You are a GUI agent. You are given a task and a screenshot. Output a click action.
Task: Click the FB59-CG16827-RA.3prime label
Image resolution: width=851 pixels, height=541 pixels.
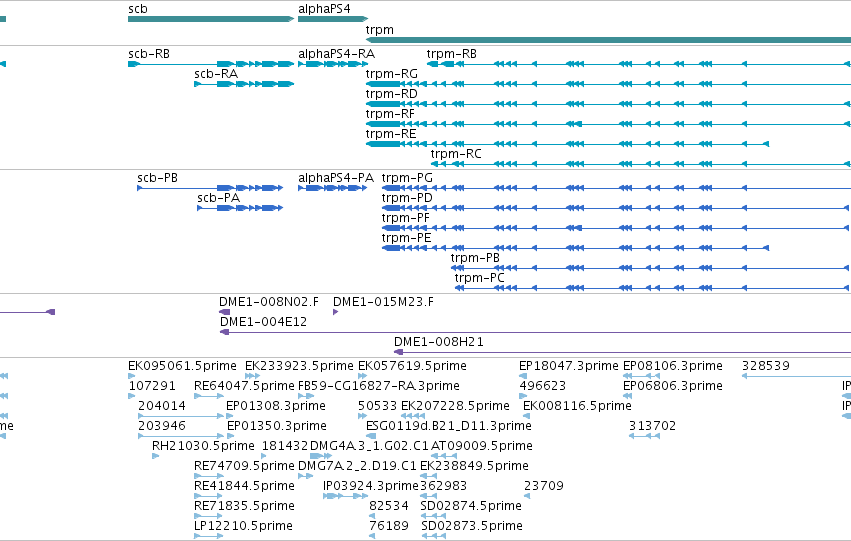click(x=379, y=386)
